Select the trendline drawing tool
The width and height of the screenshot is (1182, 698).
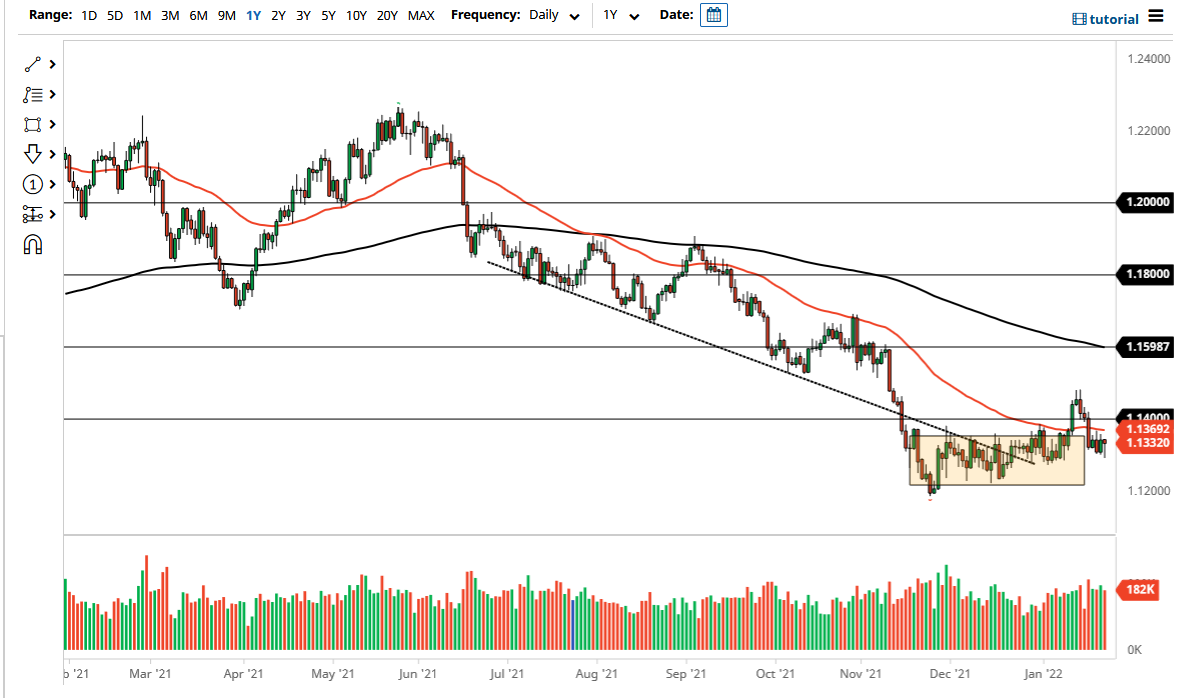tap(33, 64)
